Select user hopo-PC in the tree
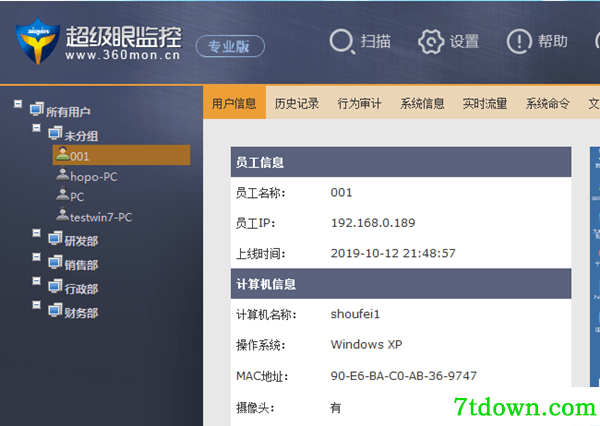 pos(94,177)
